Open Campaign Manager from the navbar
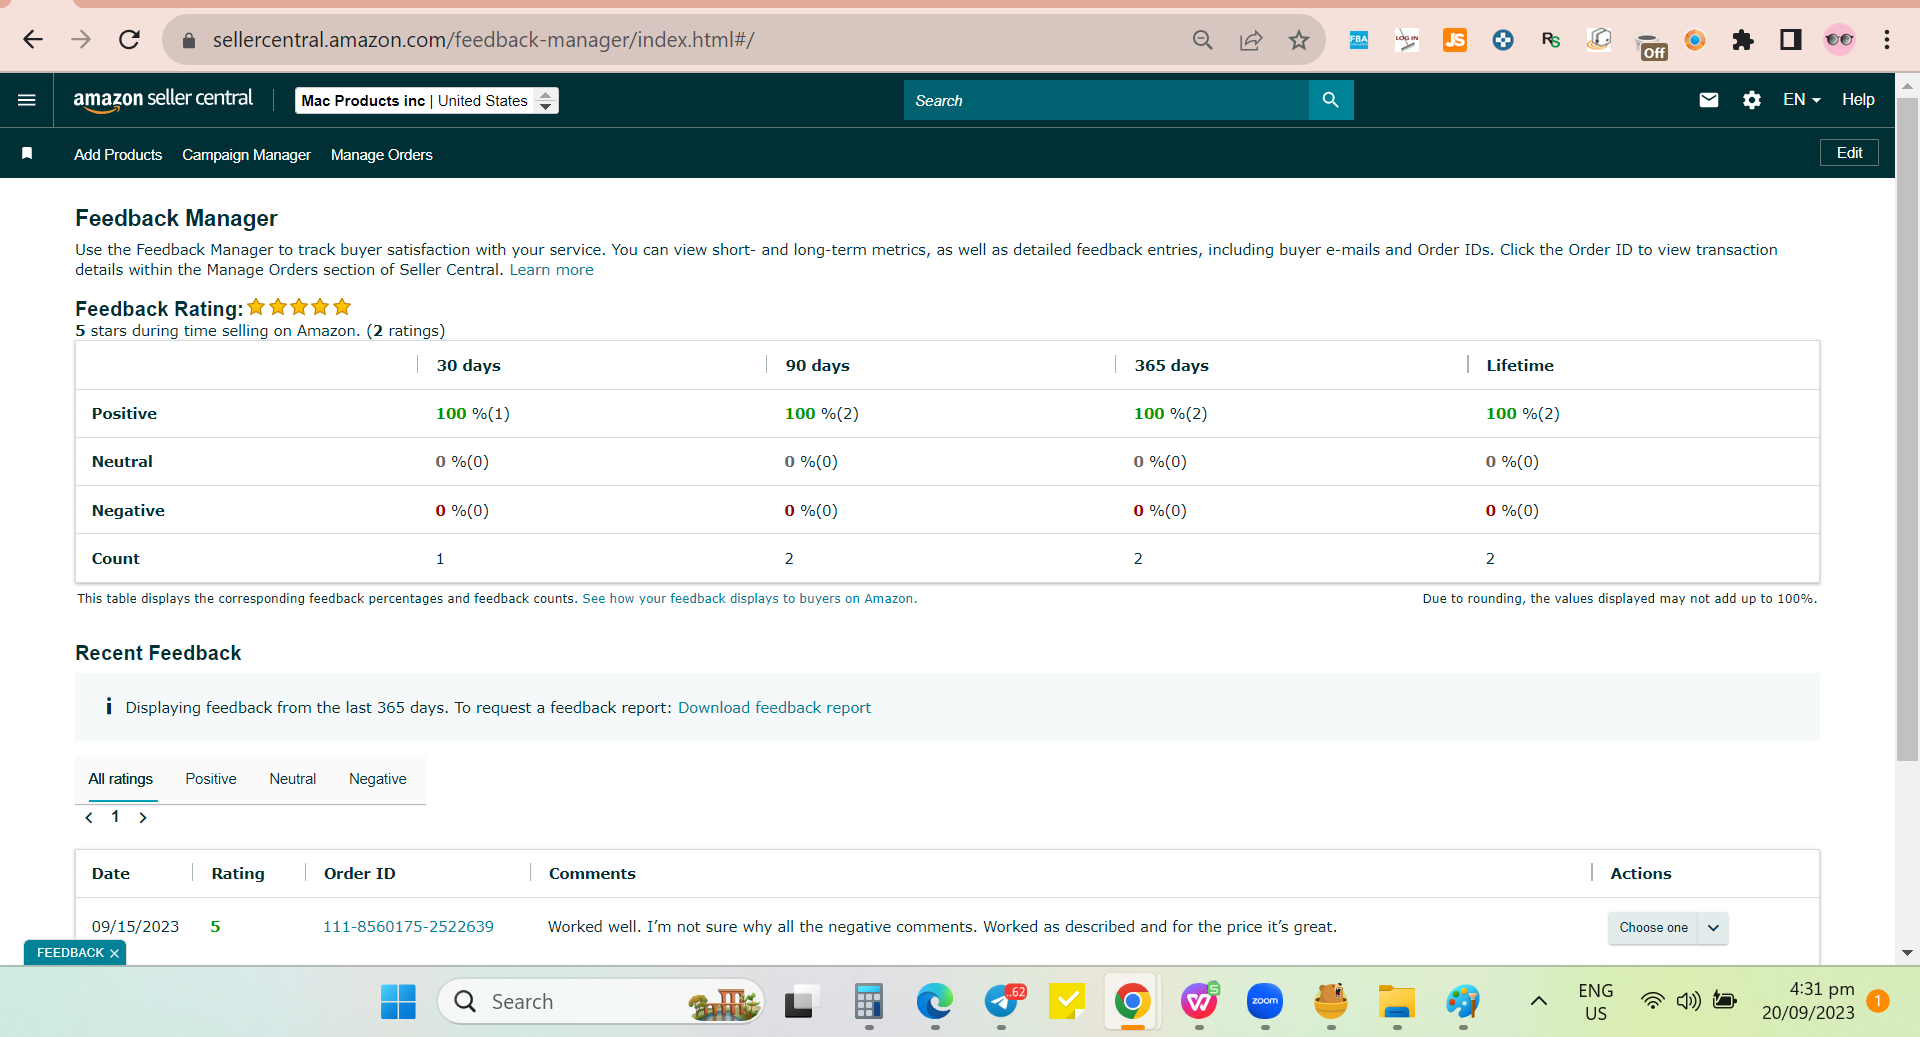 [246, 155]
